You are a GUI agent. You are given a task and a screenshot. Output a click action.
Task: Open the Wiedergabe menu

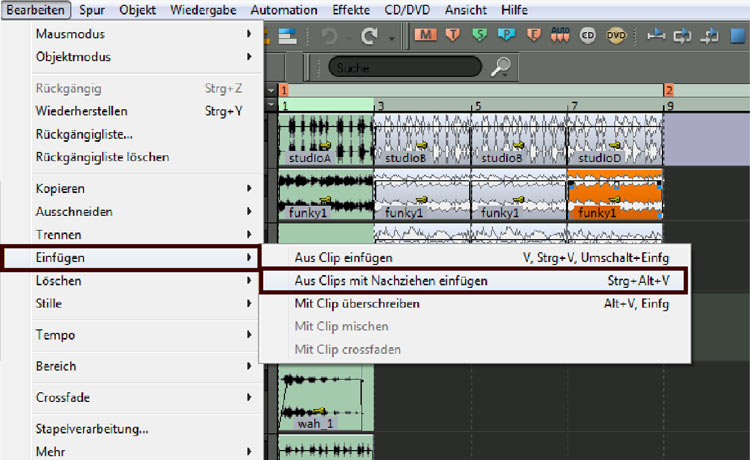(x=203, y=10)
